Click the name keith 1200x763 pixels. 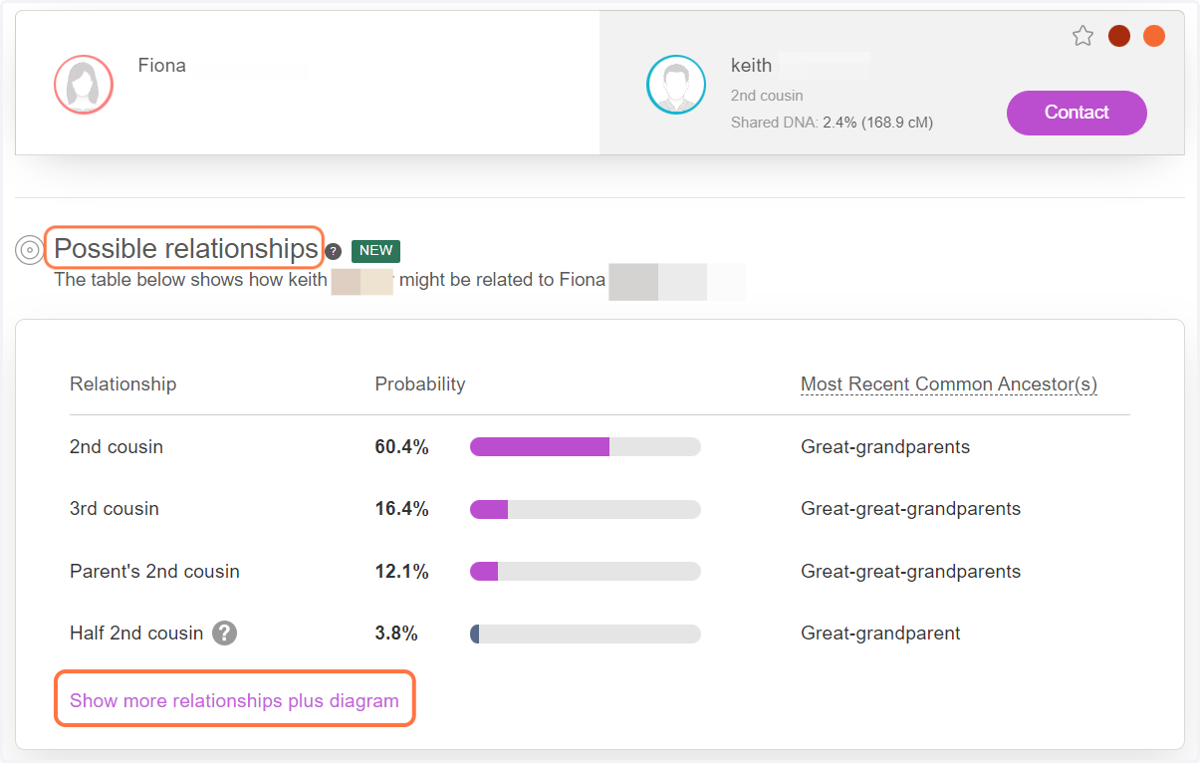[751, 66]
